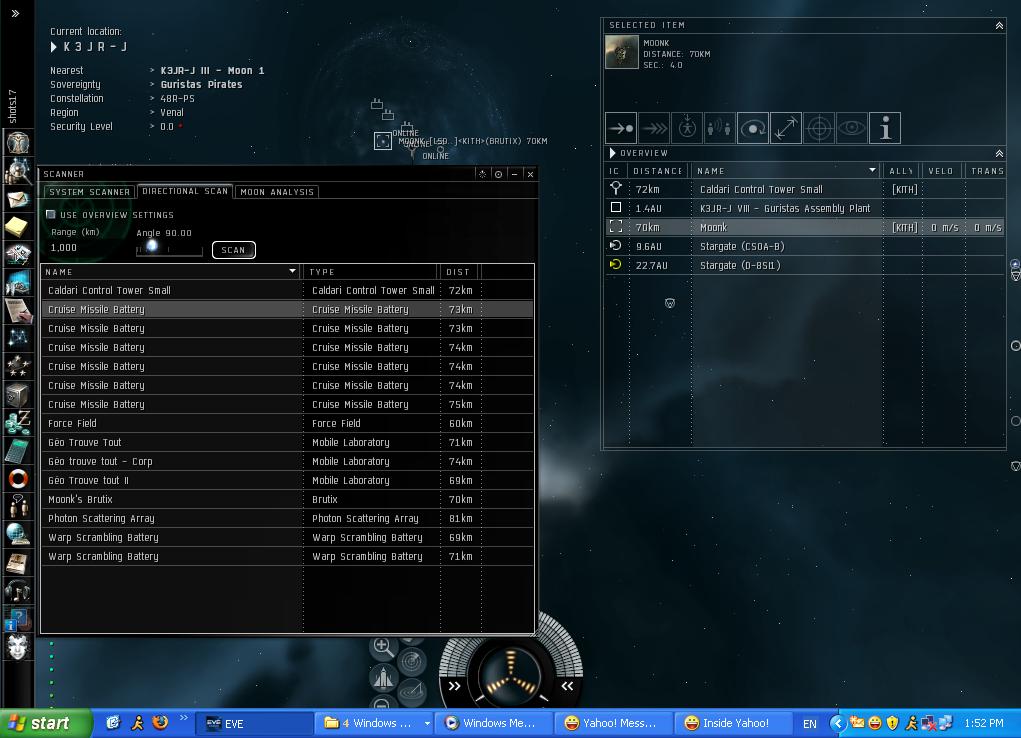Open Yahoo! Messenger taskbar button

[613, 724]
